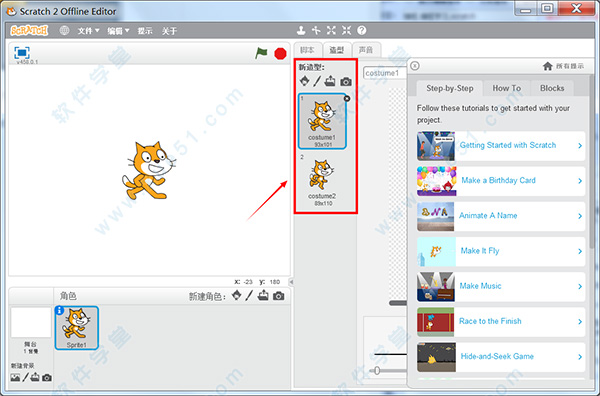This screenshot has height=396, width=600.
Task: Paint a new sprite
Action: click(x=249, y=295)
